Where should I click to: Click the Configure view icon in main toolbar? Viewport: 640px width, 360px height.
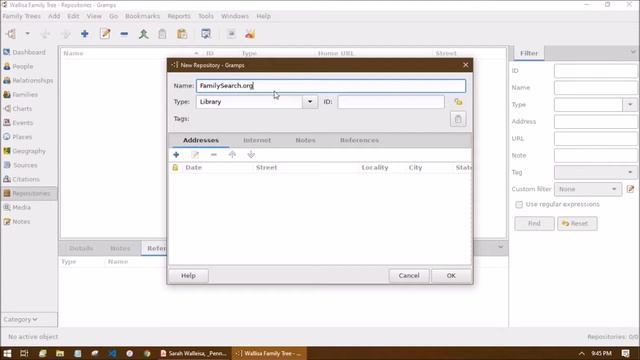(x=206, y=34)
